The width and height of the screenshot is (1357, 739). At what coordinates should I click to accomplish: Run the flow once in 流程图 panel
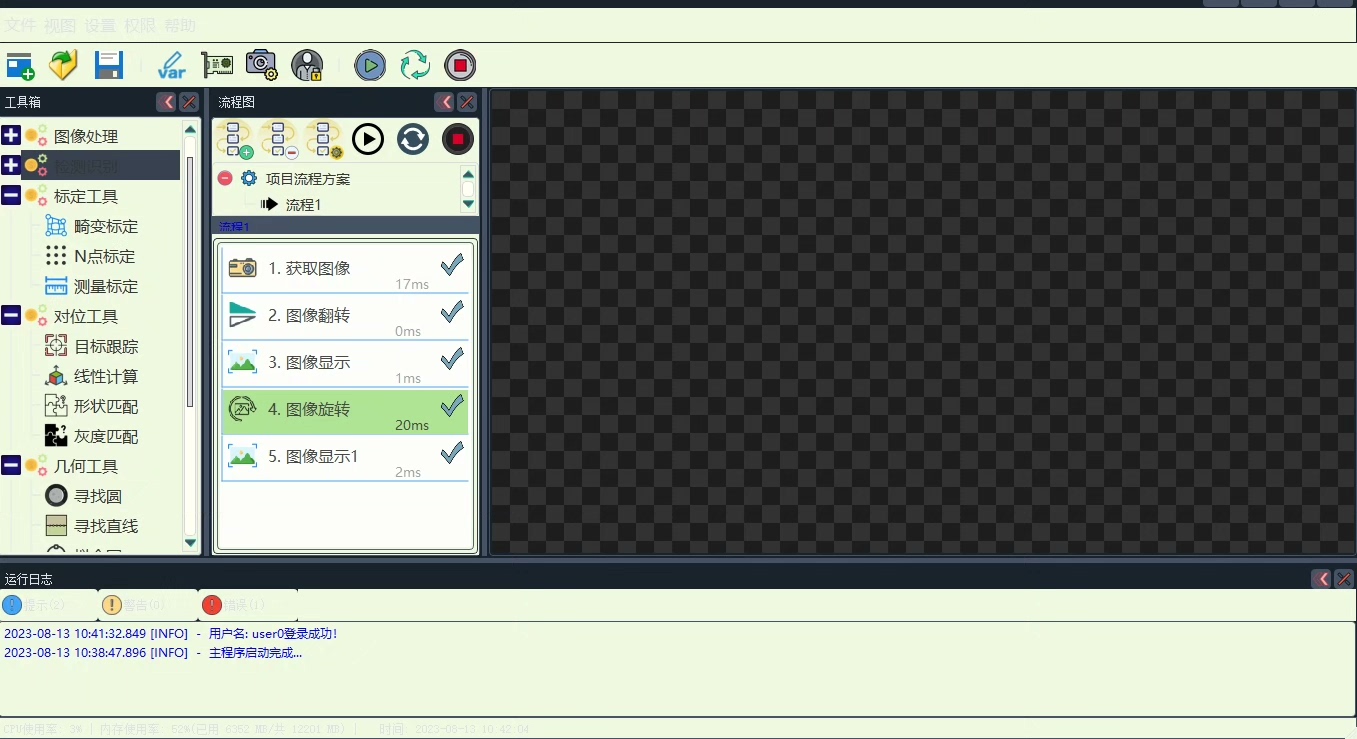[368, 139]
